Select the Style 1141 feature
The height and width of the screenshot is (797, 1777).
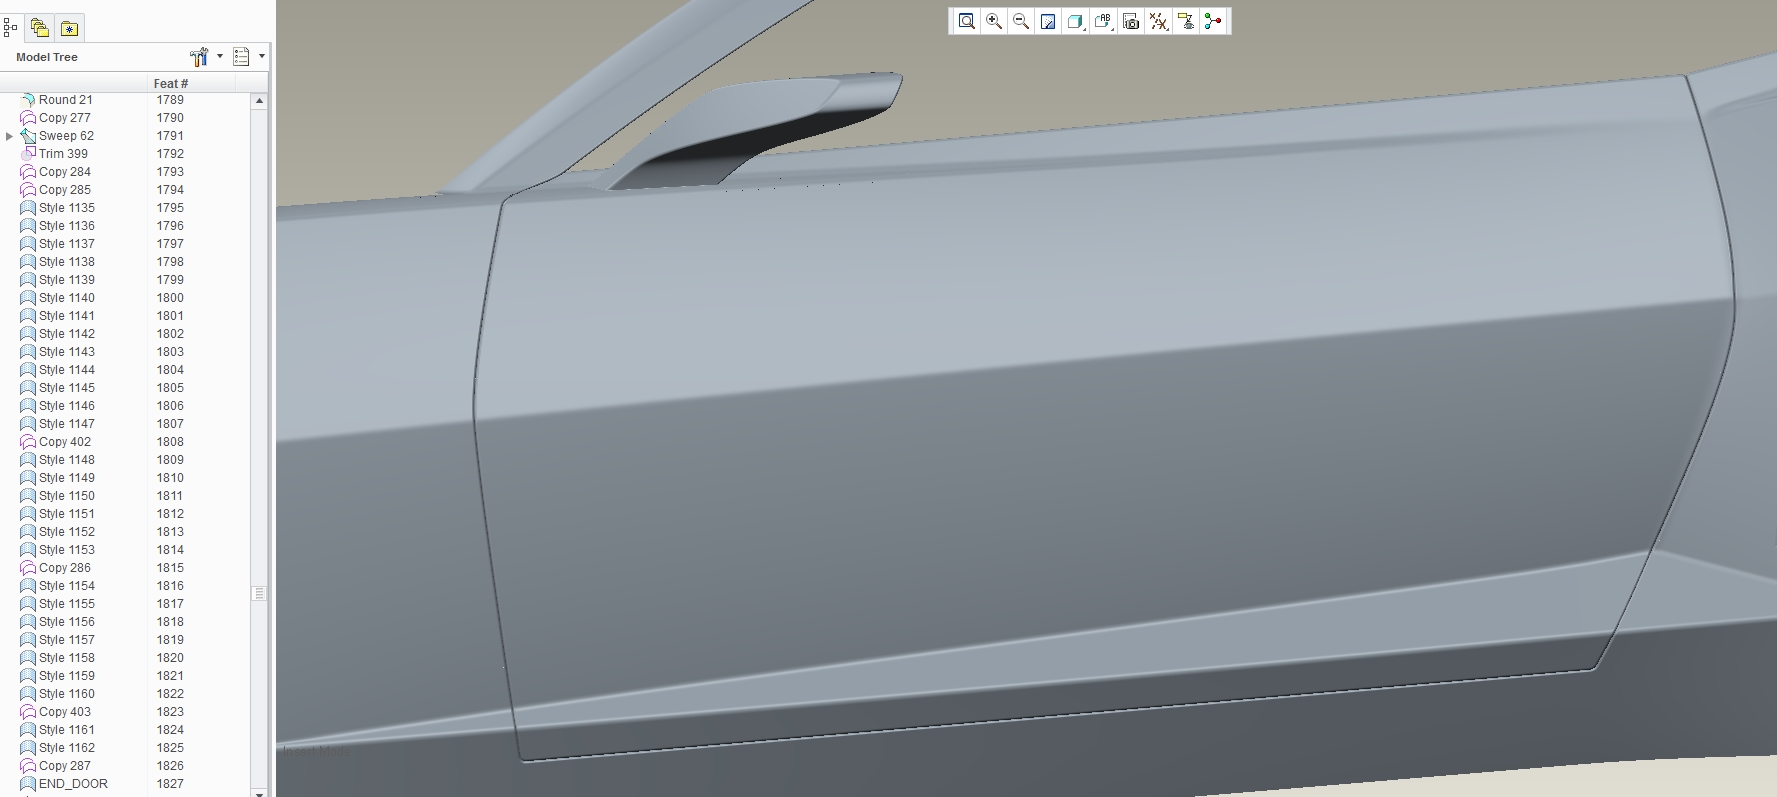(67, 316)
